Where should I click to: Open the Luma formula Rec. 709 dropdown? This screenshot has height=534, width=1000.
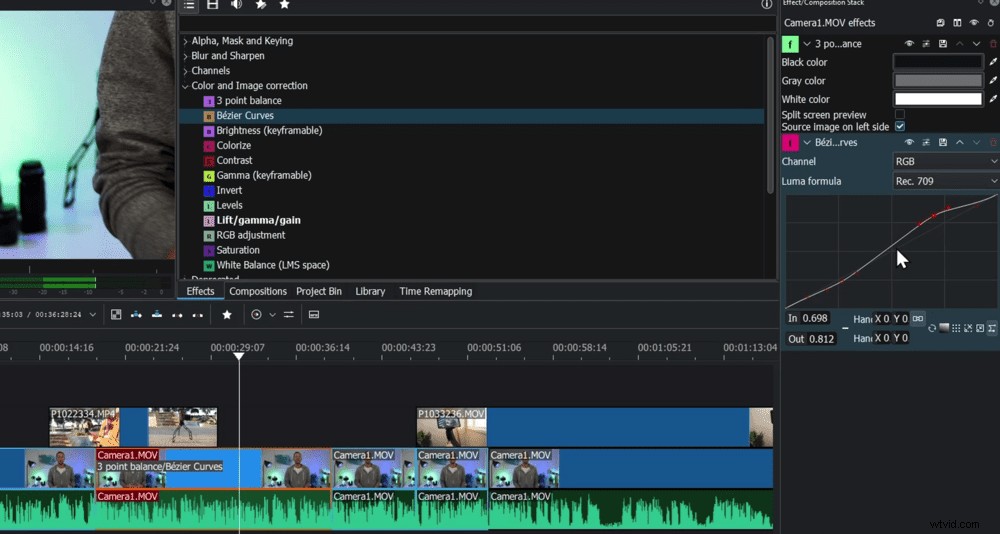(x=946, y=181)
